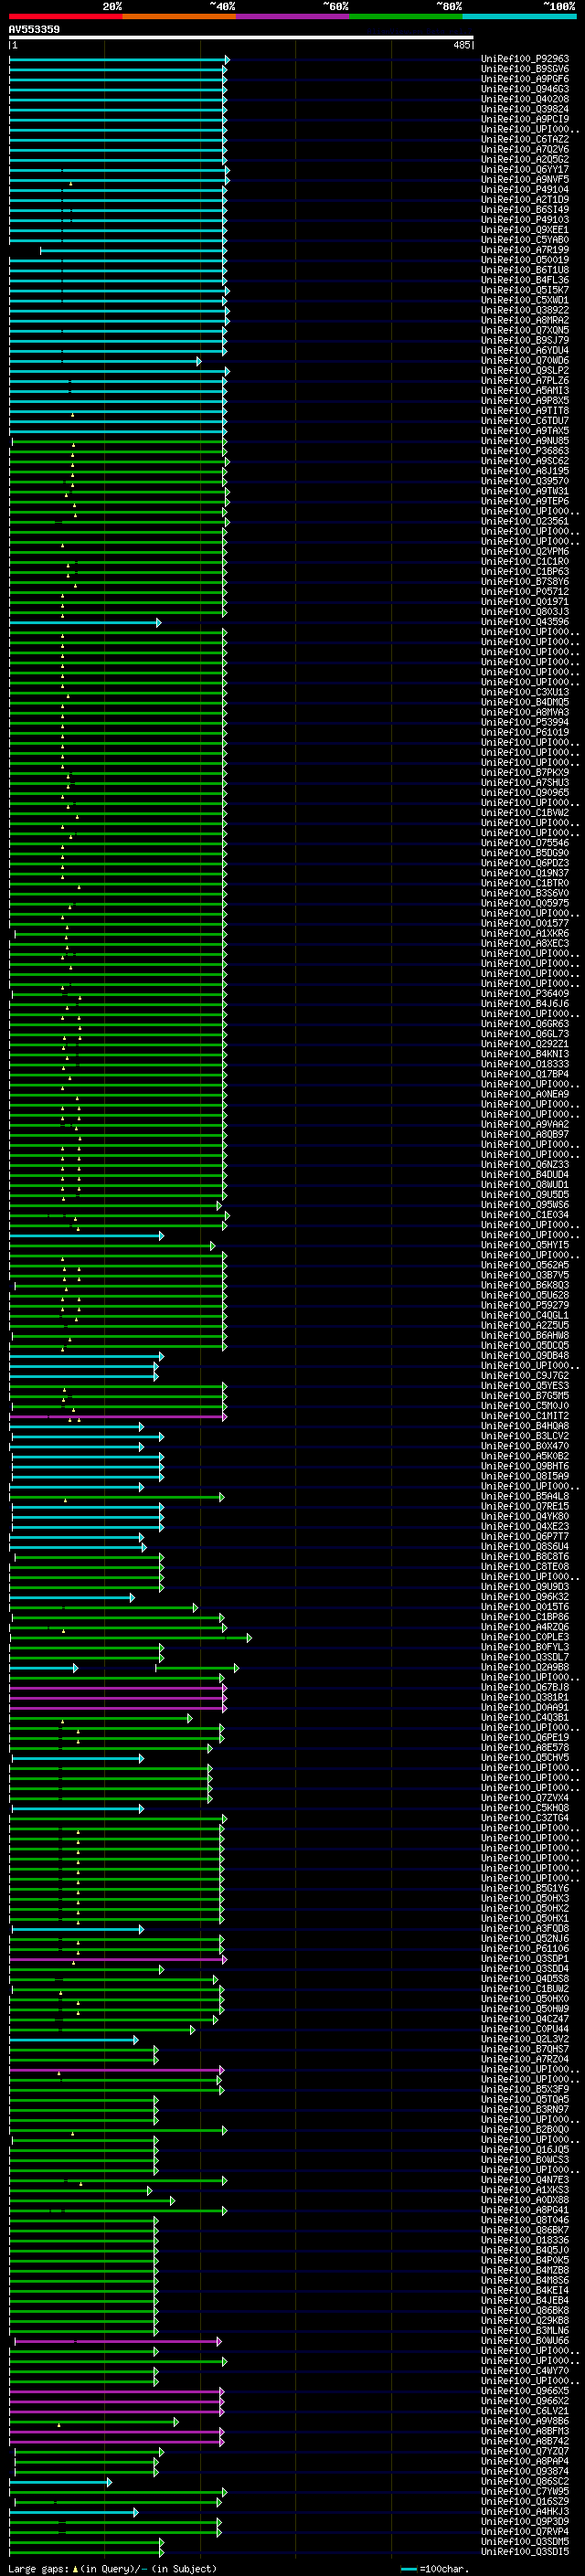Click the "Large gaps" legend text
585x2576 pixels.
[38, 2568]
